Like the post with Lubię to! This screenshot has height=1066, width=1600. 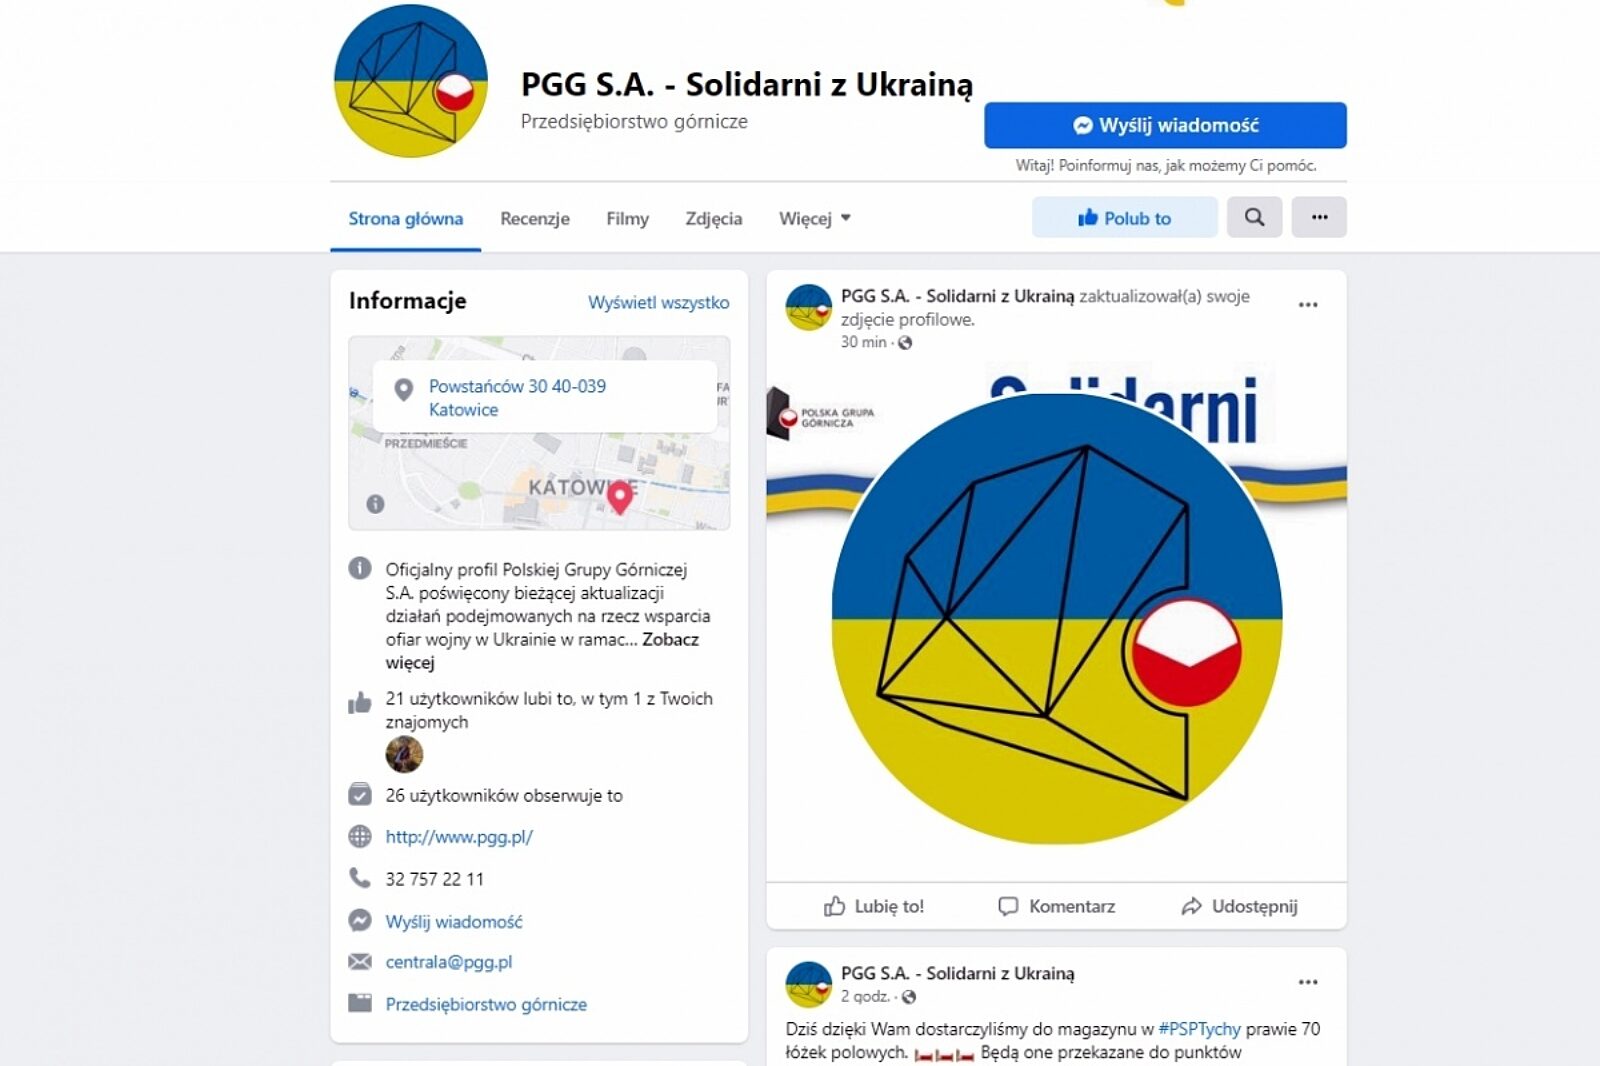[x=874, y=906]
